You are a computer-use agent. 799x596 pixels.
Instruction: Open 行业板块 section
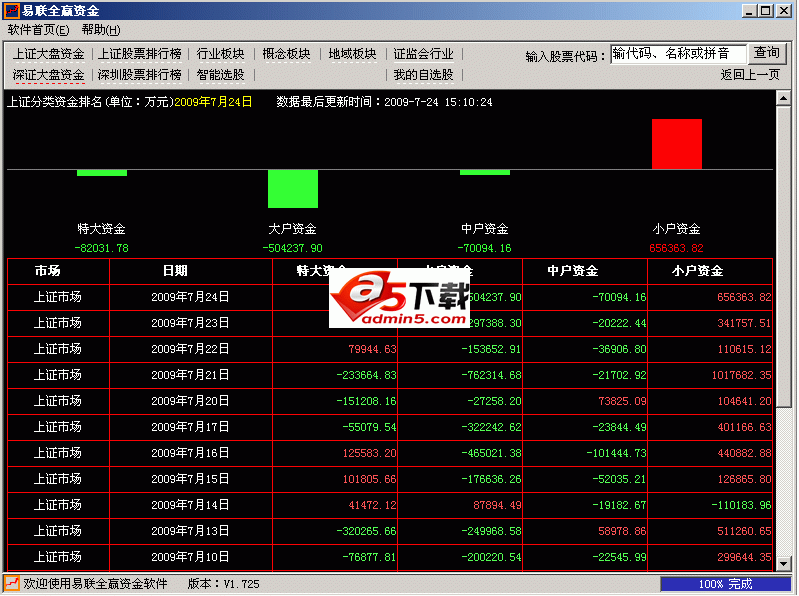[x=221, y=54]
